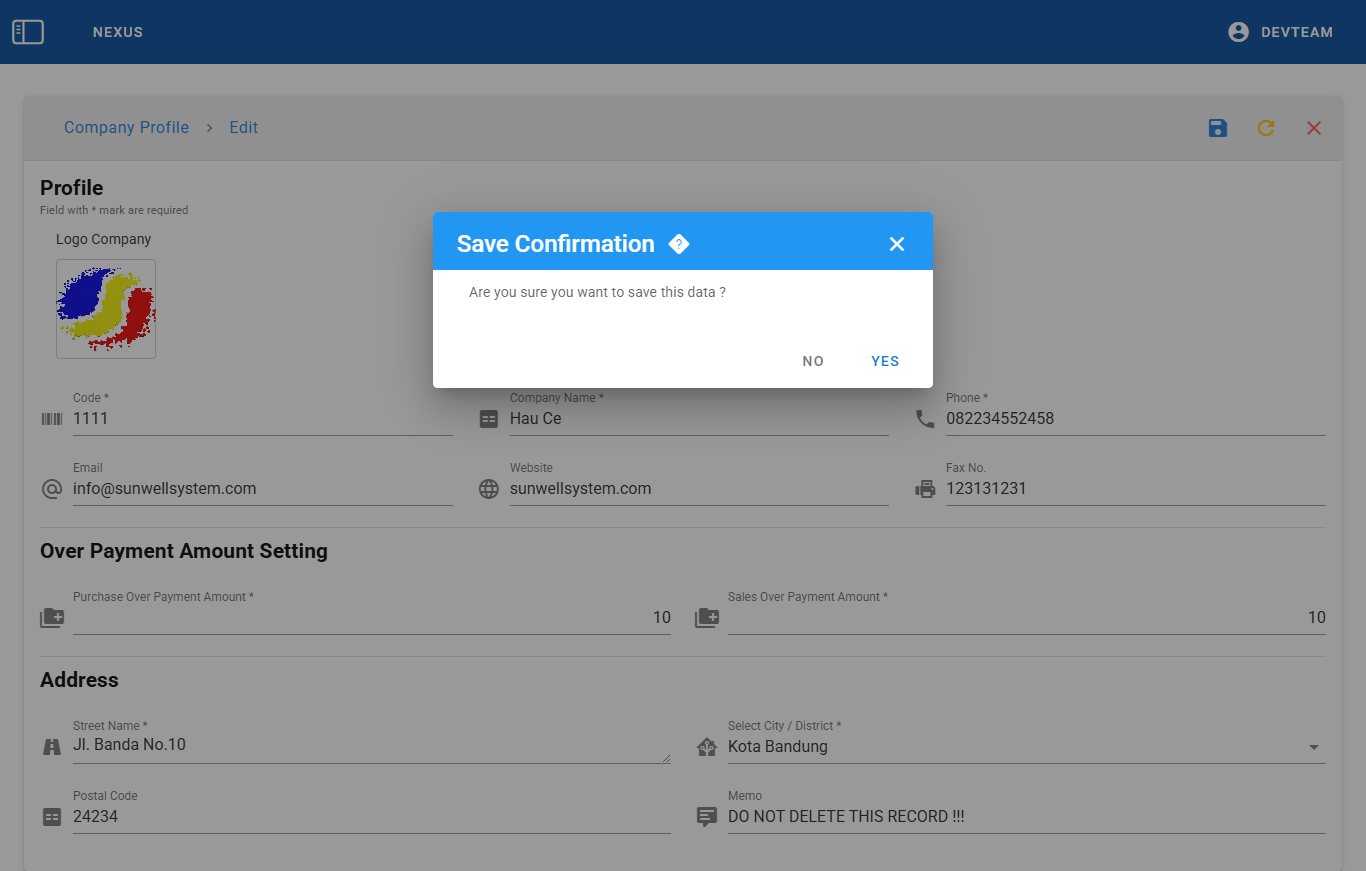This screenshot has height=871, width=1366.
Task: Click the Phone number input field
Action: [1135, 419]
